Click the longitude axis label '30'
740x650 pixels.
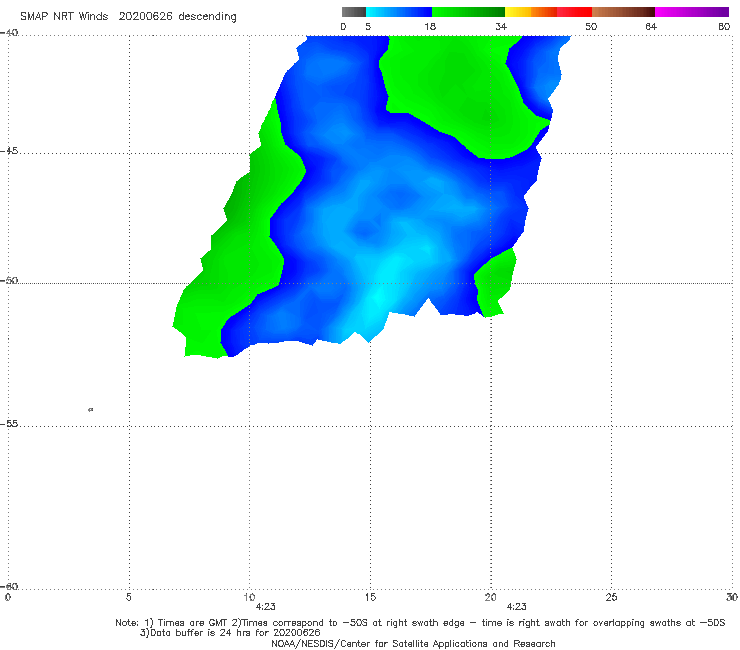coord(732,597)
